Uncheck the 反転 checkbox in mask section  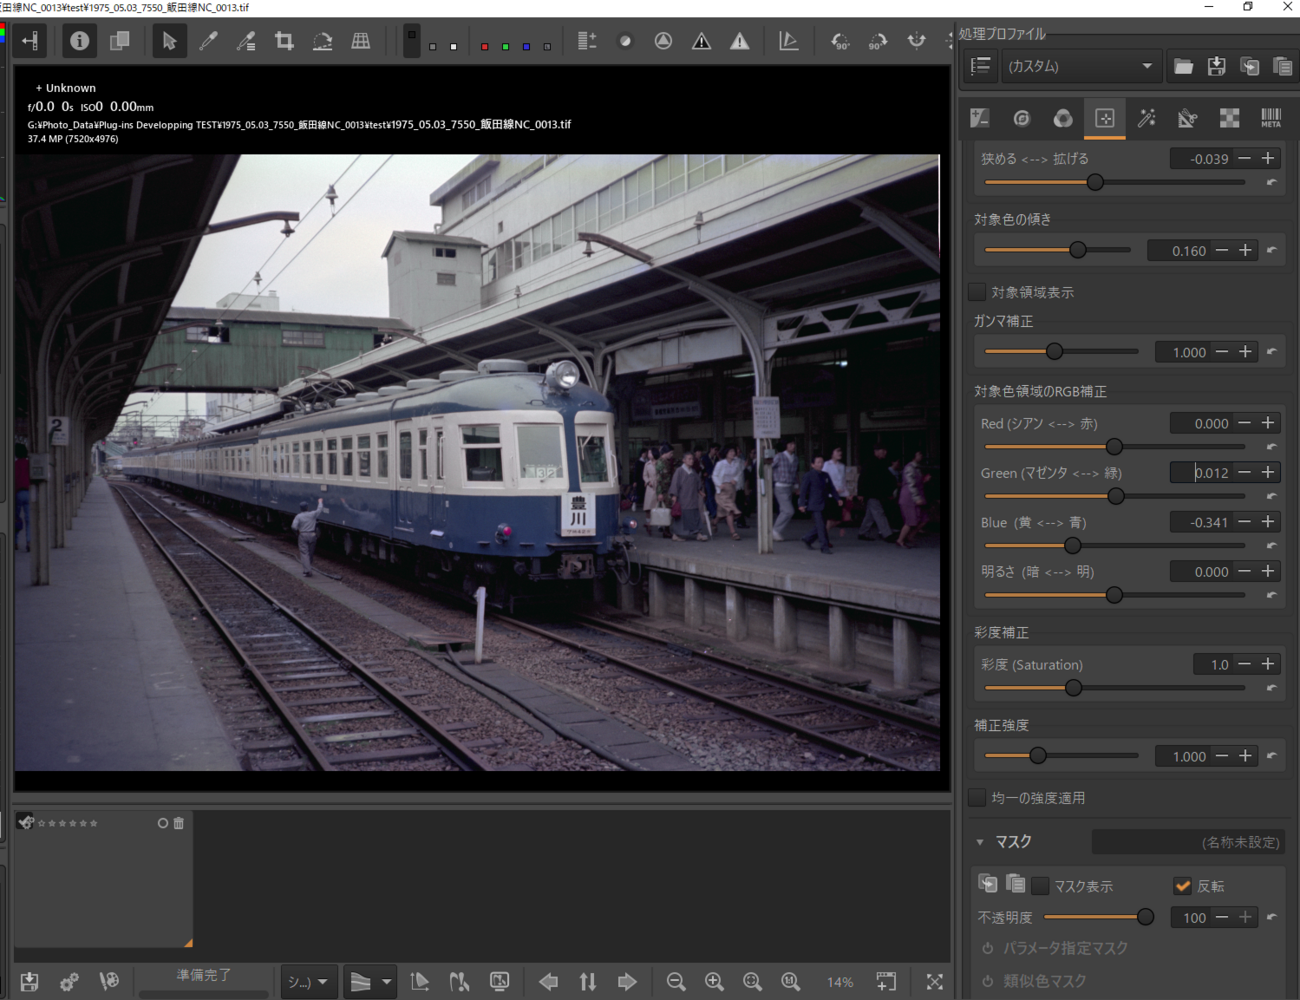tap(1183, 886)
